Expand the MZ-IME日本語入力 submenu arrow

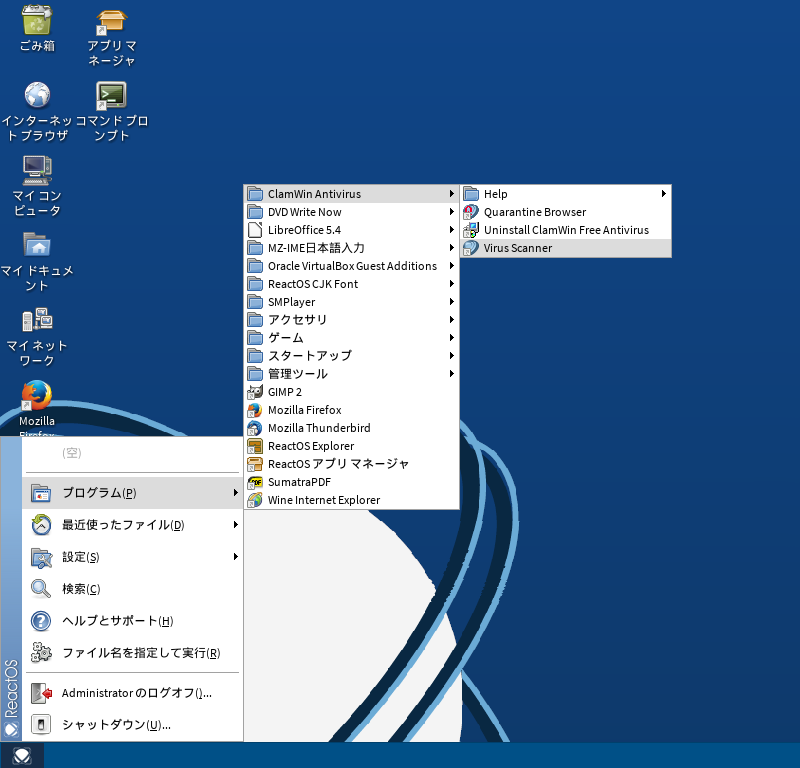click(x=452, y=247)
